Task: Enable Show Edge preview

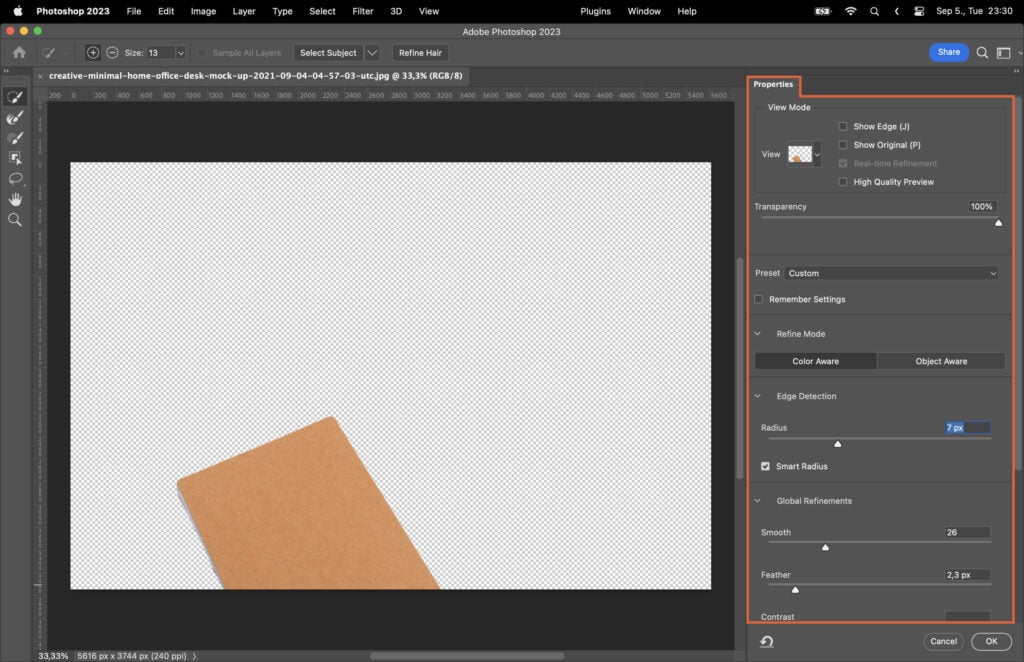Action: click(843, 125)
